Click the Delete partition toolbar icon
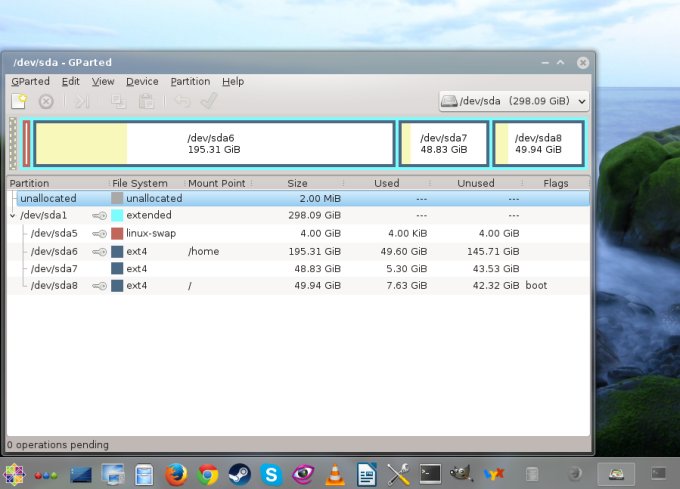 (46, 101)
